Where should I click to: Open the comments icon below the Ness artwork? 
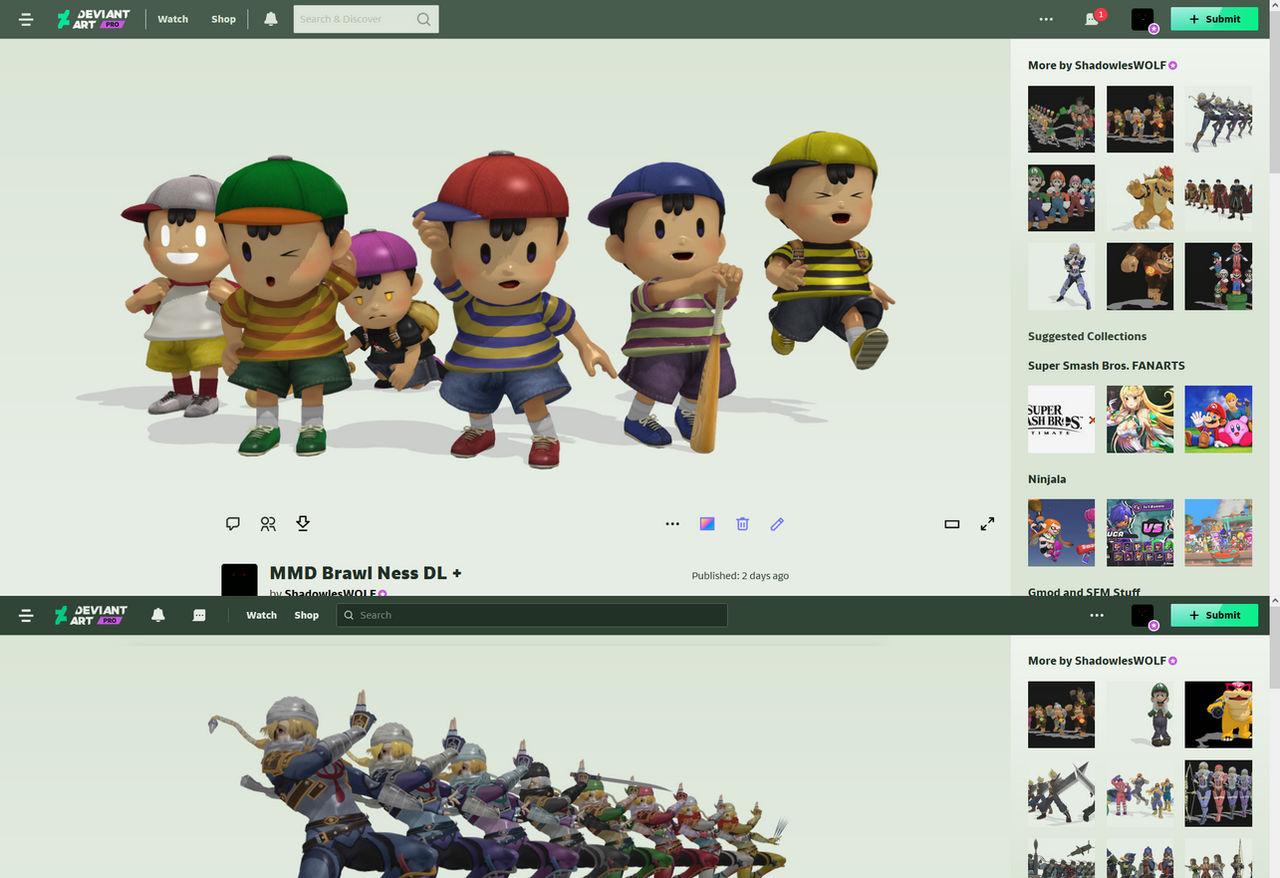(233, 523)
